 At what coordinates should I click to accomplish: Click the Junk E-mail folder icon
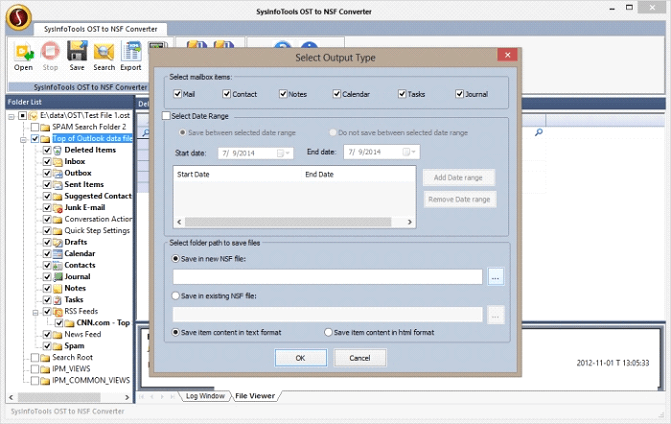[57, 208]
